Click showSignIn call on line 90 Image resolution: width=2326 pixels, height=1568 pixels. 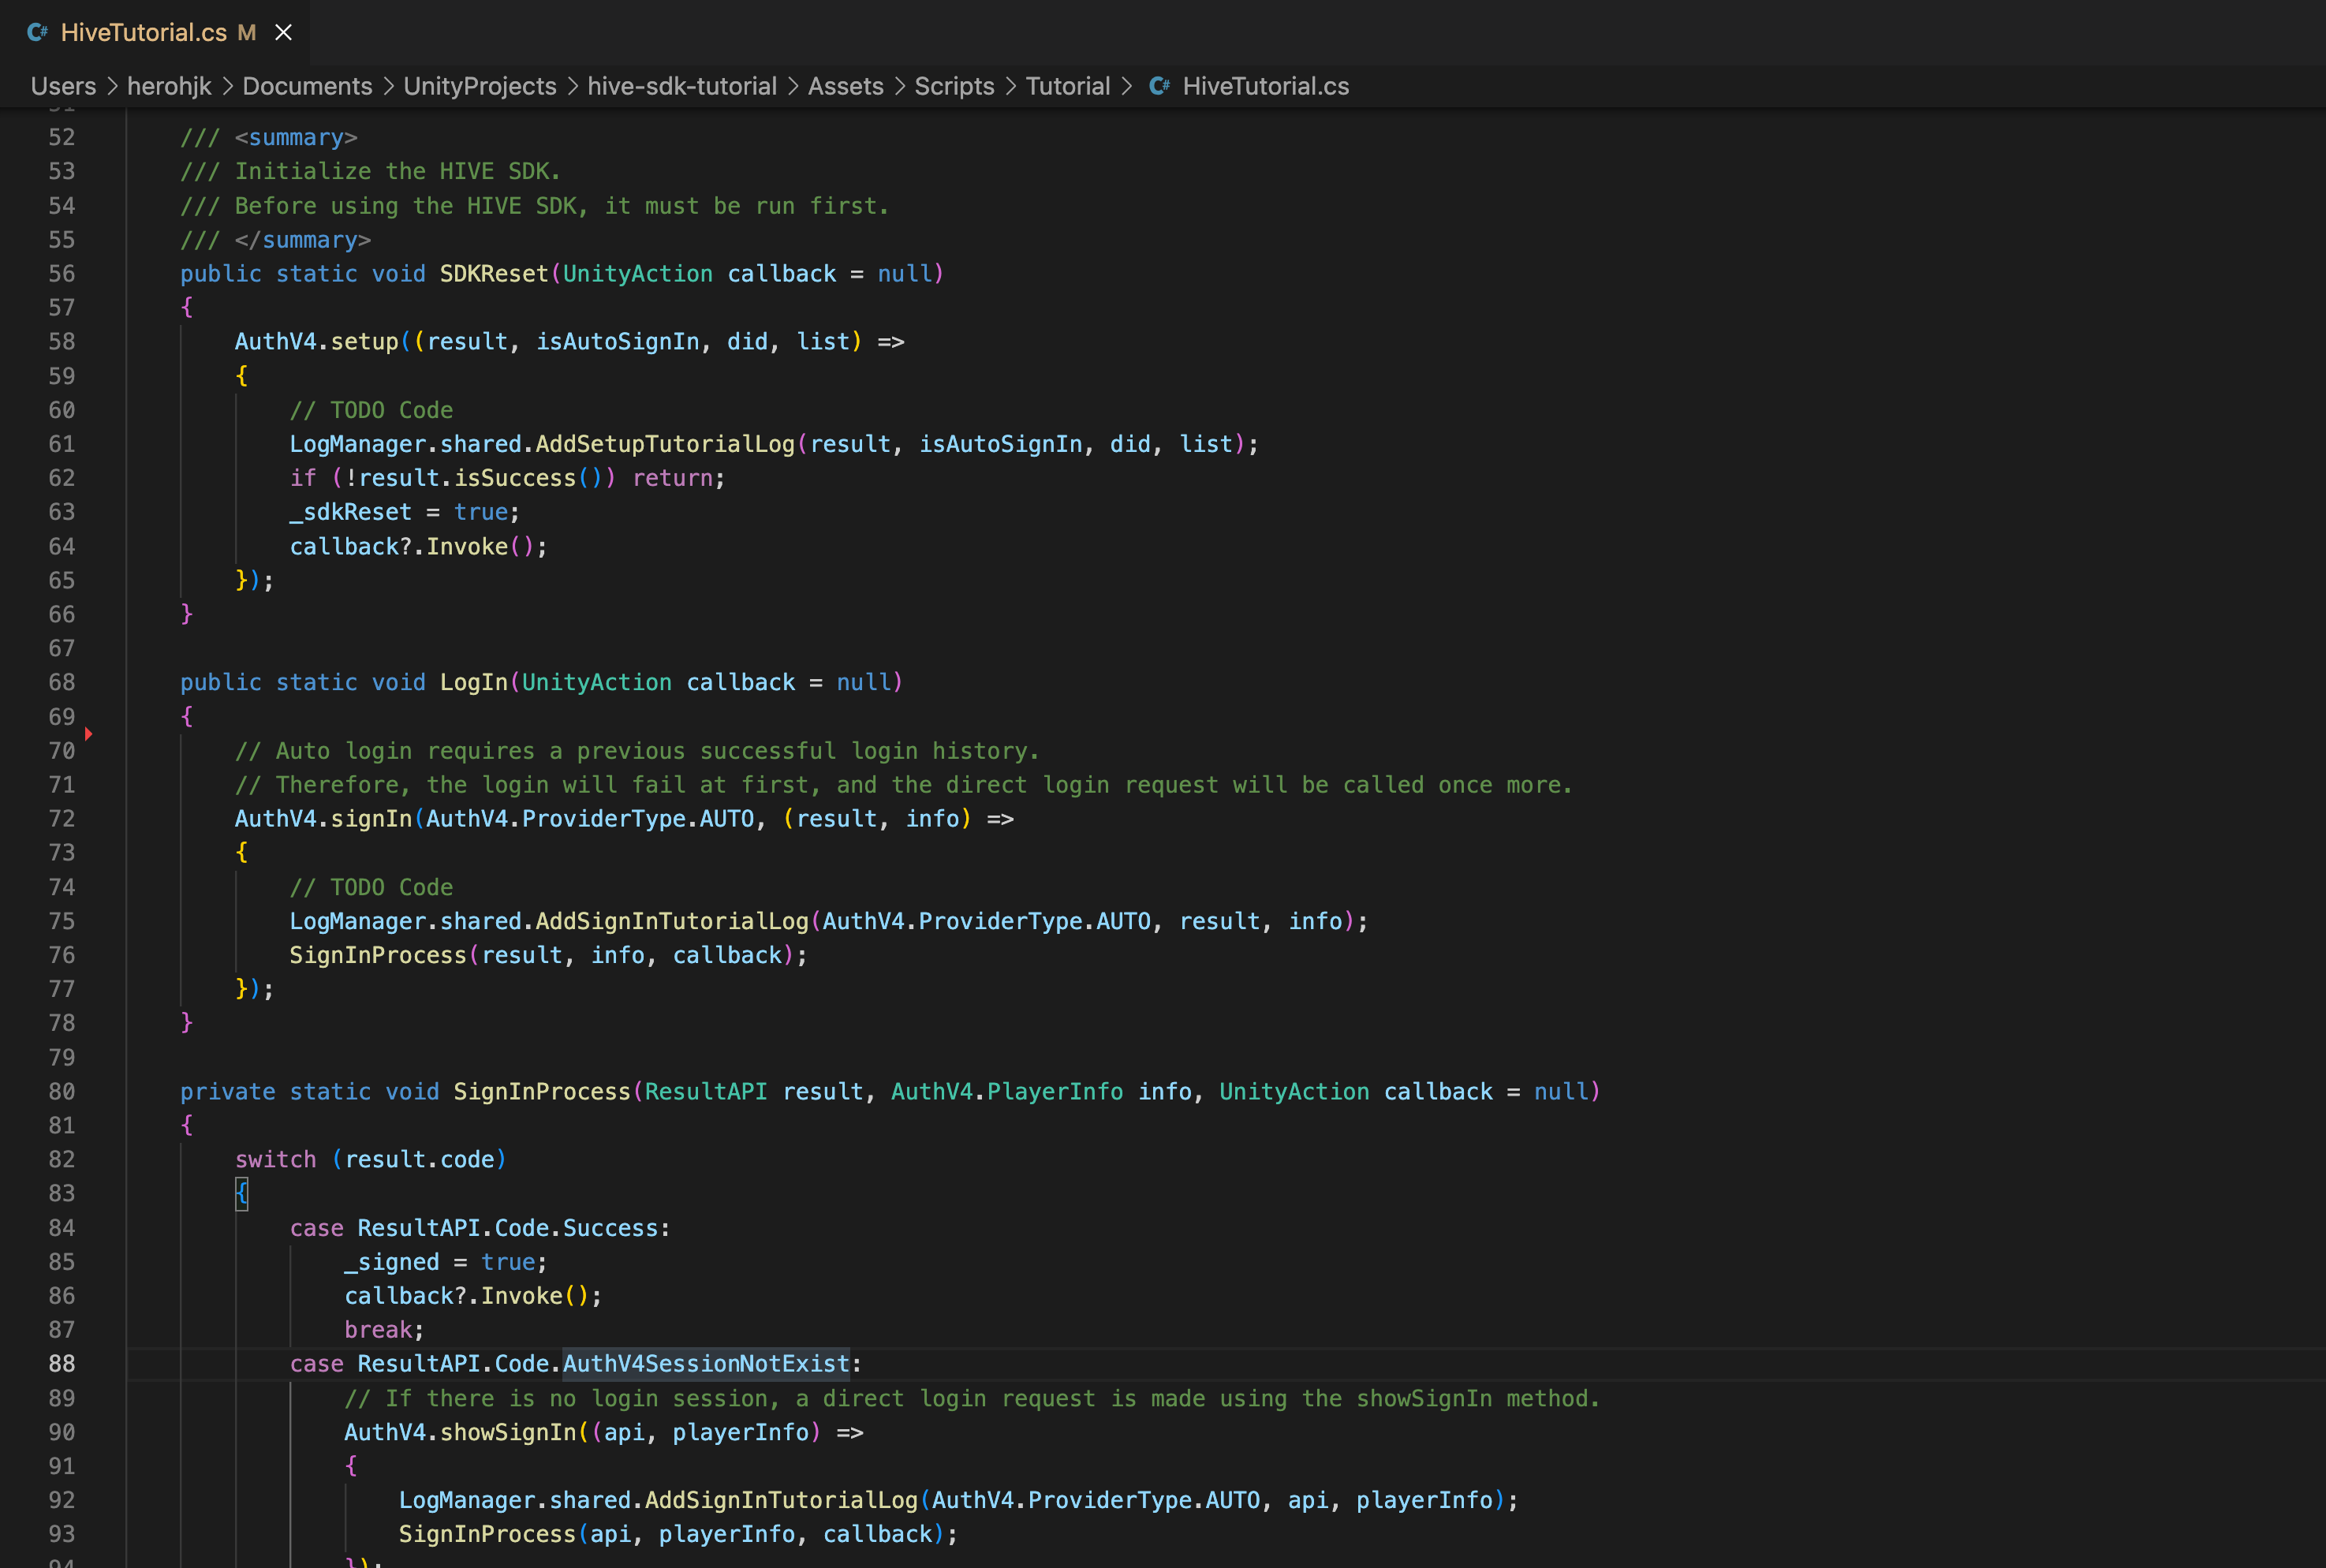pos(508,1432)
